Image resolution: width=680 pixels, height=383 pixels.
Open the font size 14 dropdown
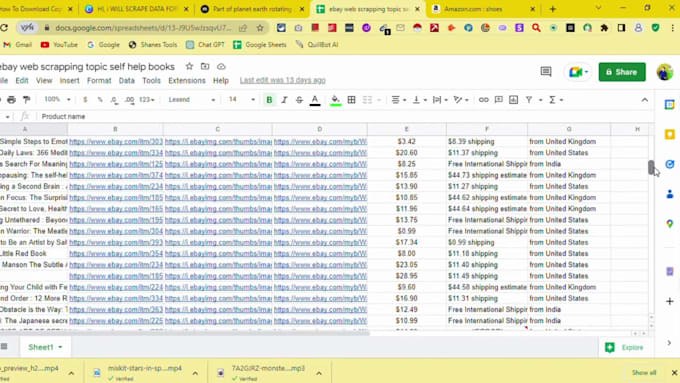click(x=242, y=99)
